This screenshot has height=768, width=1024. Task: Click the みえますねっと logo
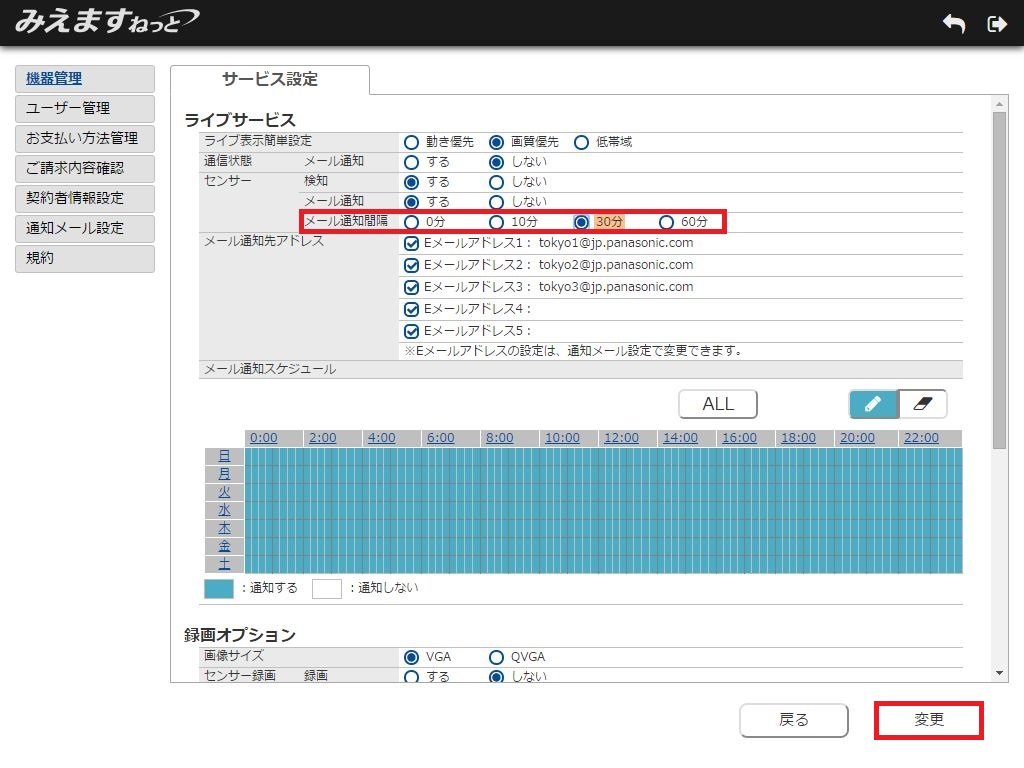106,22
